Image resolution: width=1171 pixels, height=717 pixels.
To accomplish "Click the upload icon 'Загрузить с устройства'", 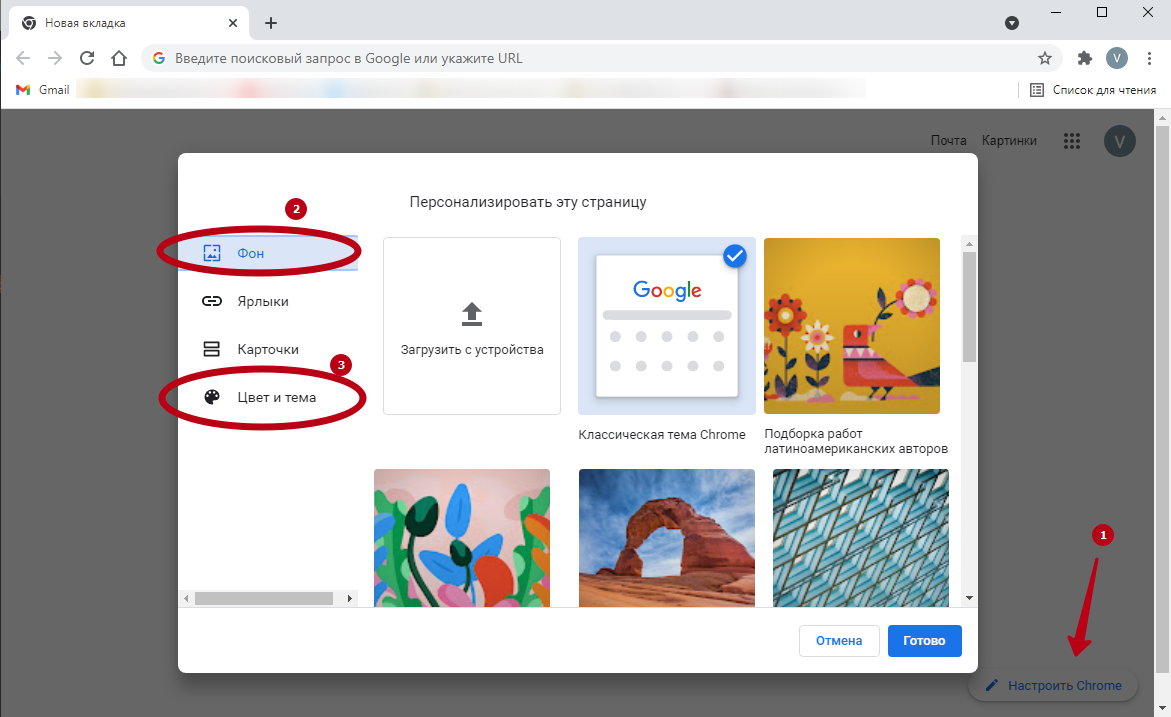I will point(472,315).
